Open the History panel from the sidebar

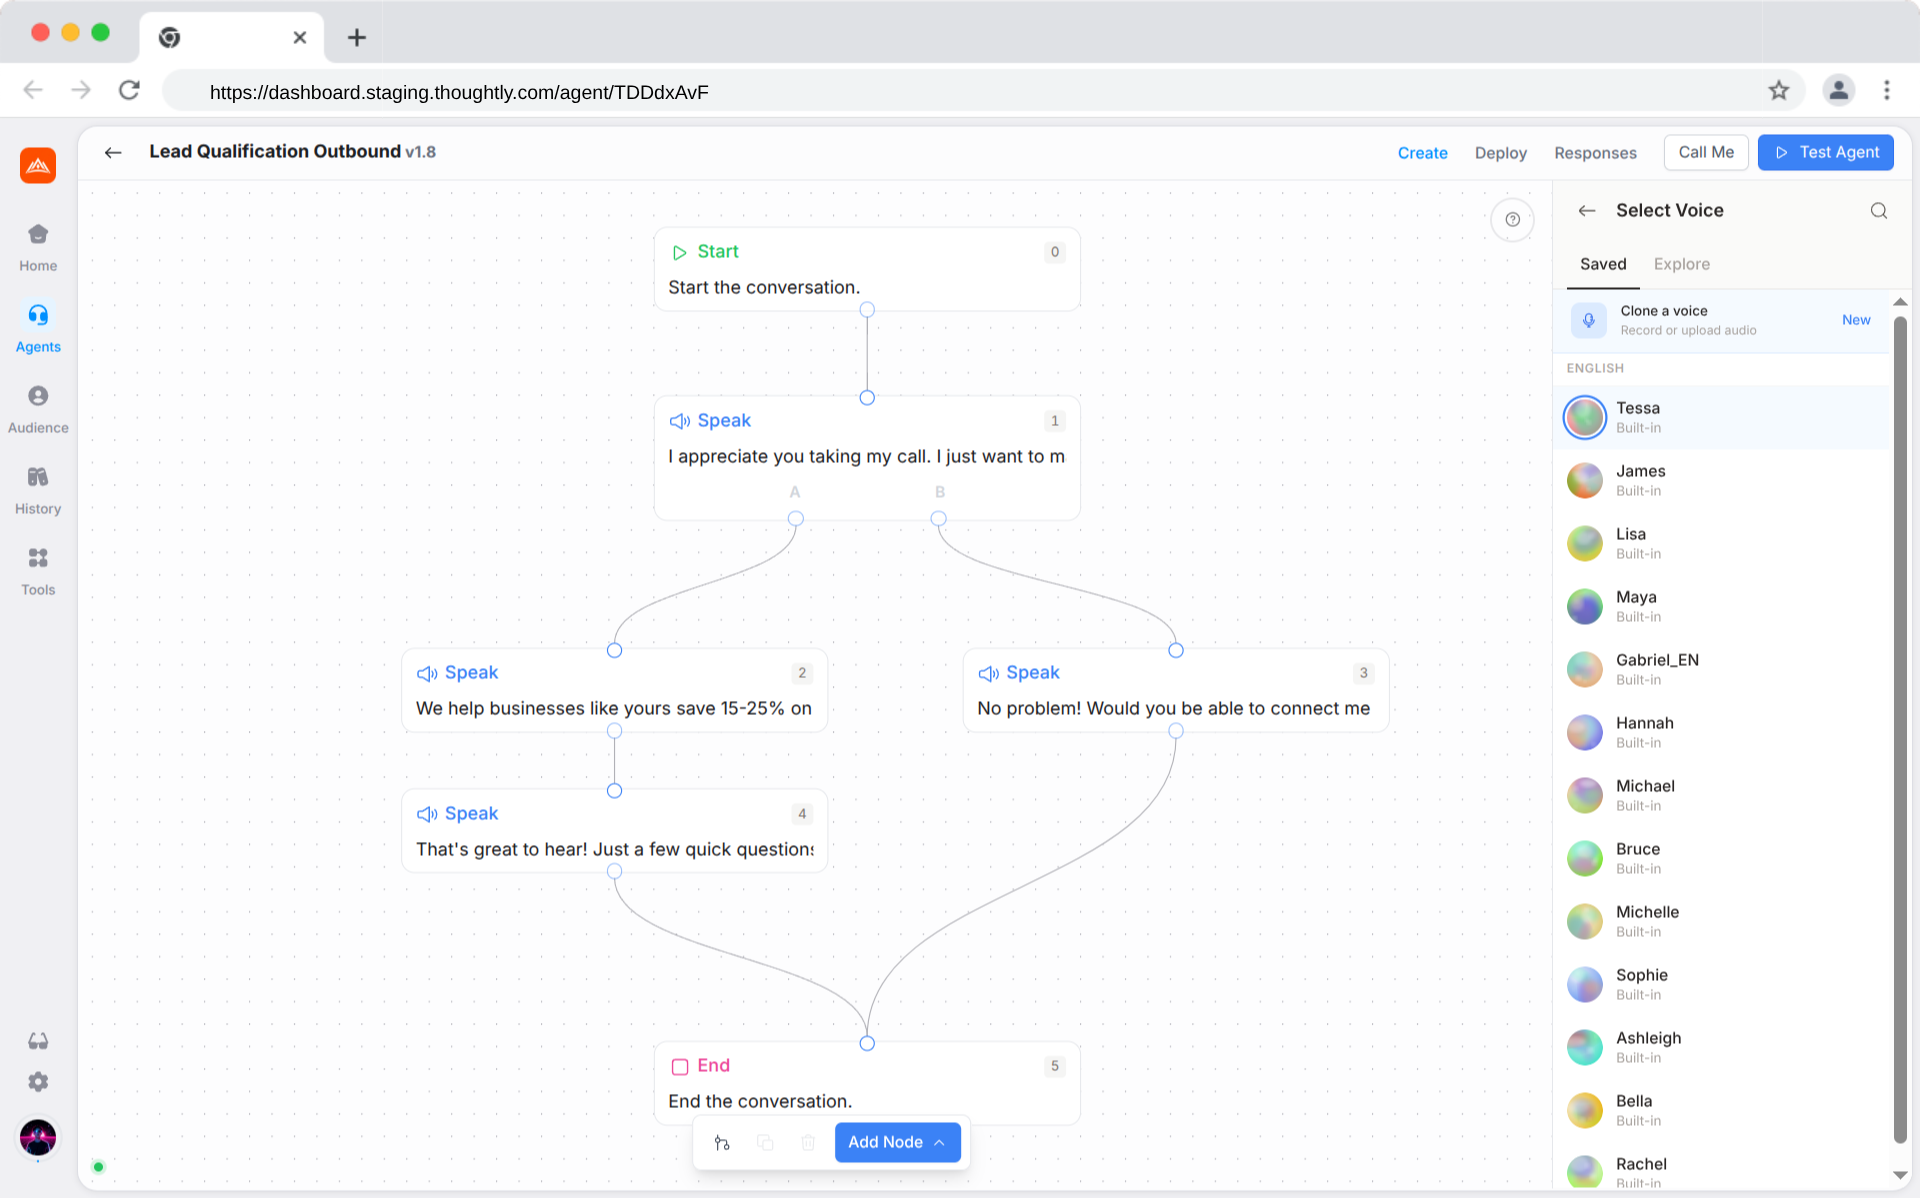37,487
